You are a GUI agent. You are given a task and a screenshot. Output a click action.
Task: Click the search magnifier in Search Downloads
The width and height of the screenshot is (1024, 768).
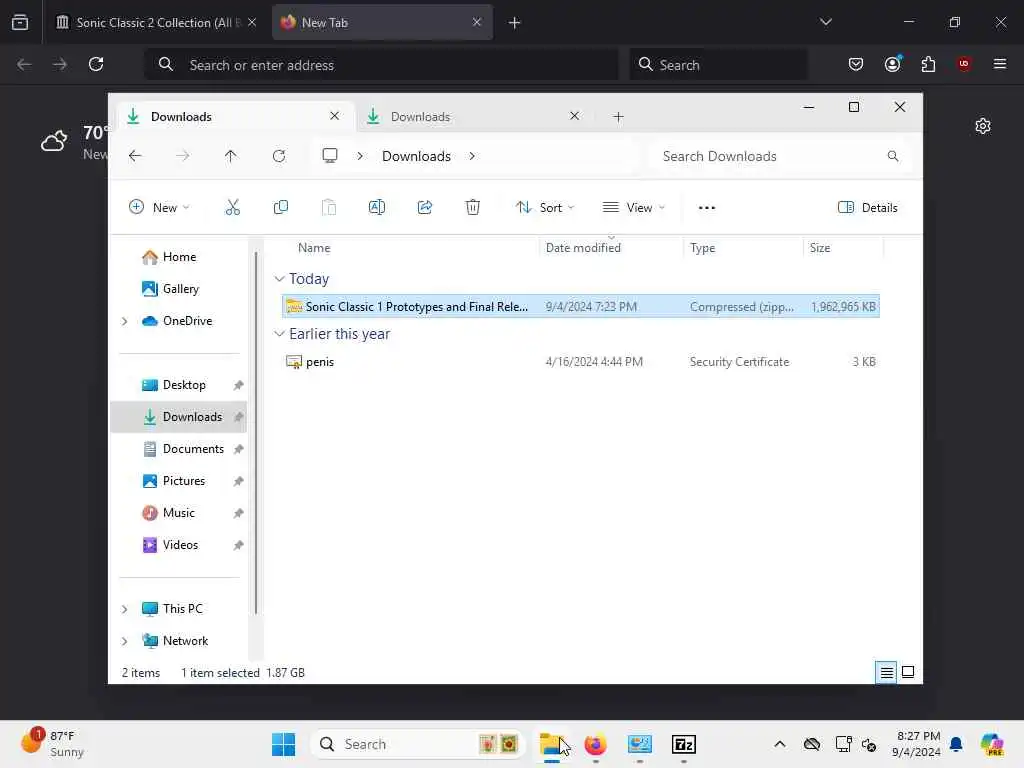click(x=893, y=156)
